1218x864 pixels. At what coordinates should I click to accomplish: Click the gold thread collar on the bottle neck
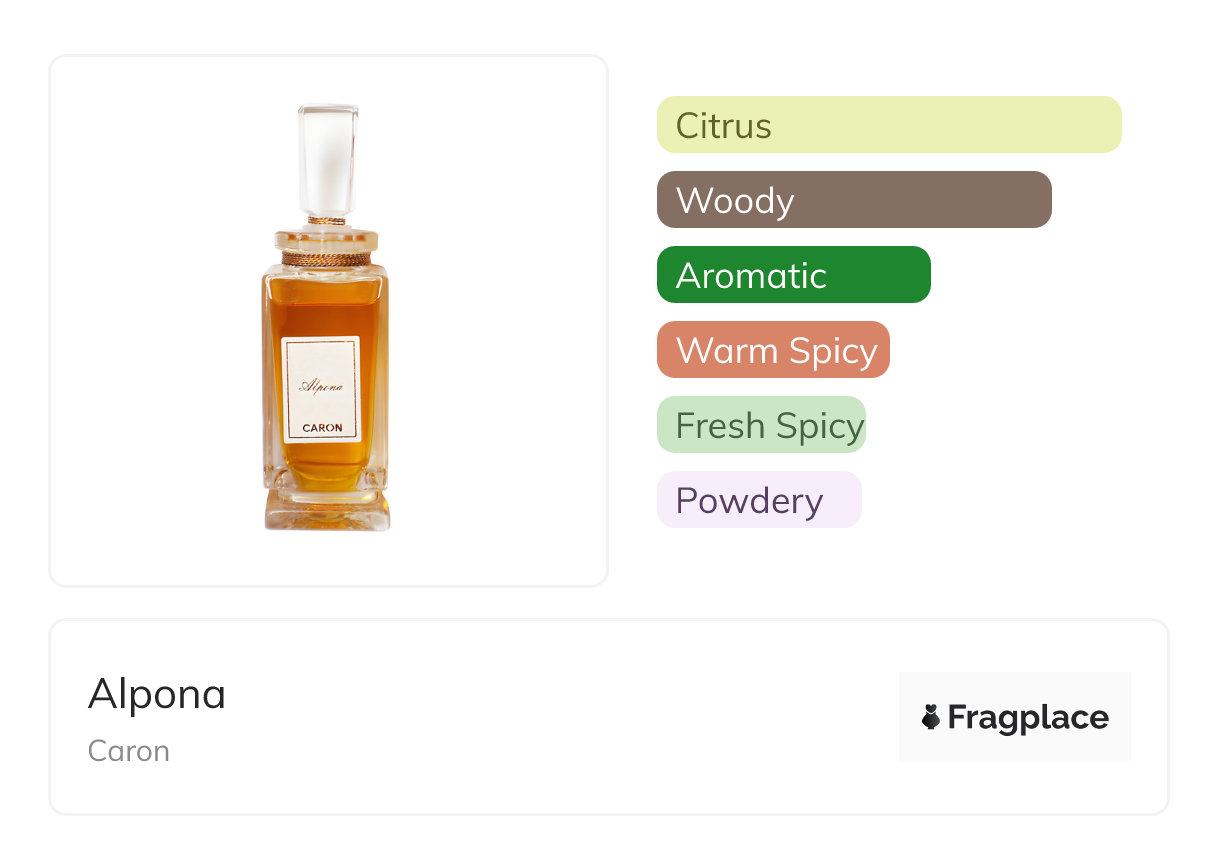(327, 258)
